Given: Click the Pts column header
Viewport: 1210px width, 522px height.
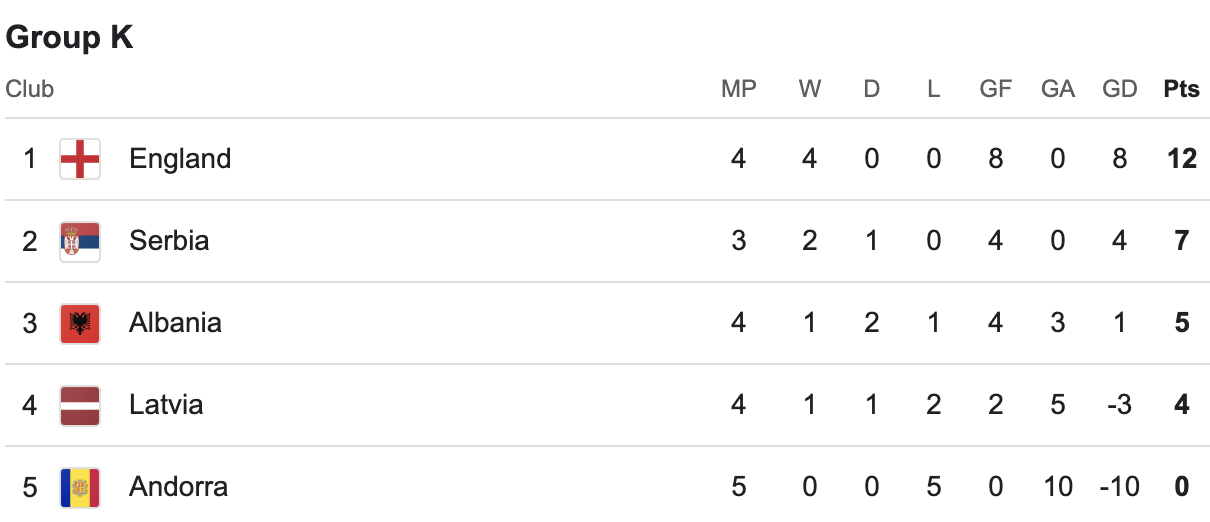Looking at the screenshot, I should 1181,89.
